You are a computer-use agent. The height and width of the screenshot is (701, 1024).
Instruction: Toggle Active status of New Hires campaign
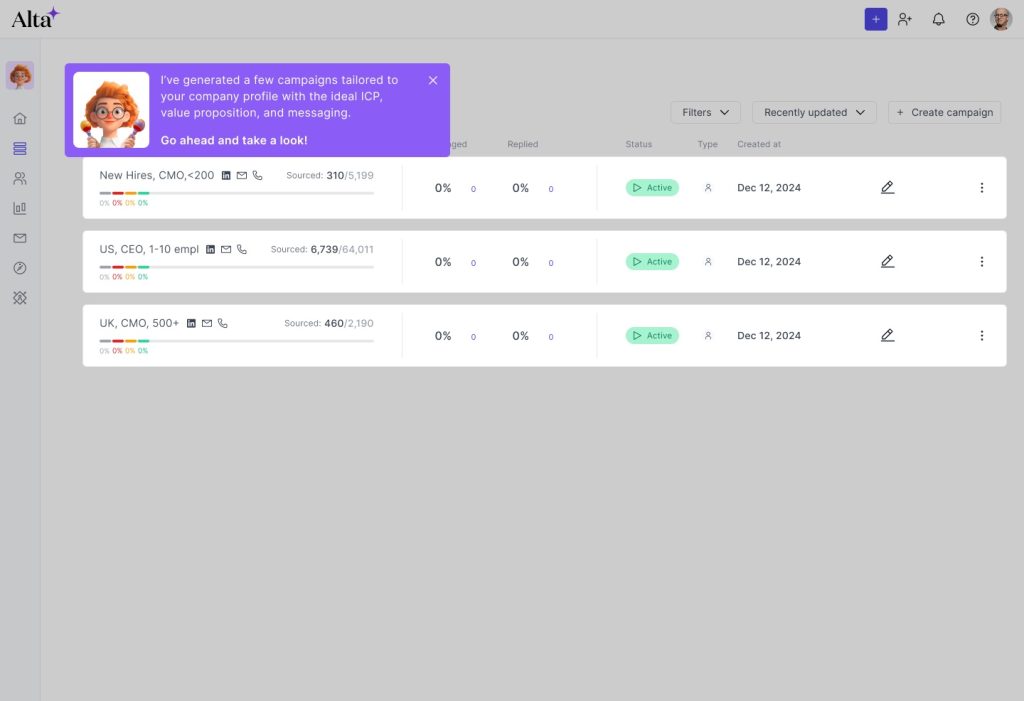point(652,187)
